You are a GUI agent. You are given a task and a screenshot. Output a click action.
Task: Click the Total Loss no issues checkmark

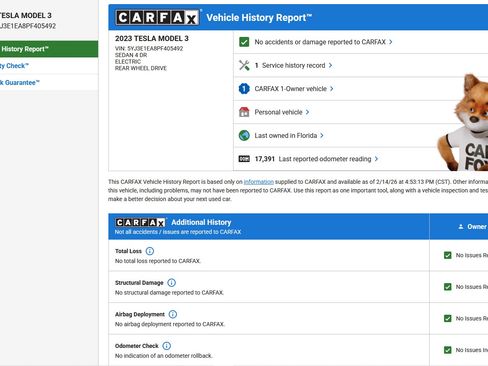(448, 255)
